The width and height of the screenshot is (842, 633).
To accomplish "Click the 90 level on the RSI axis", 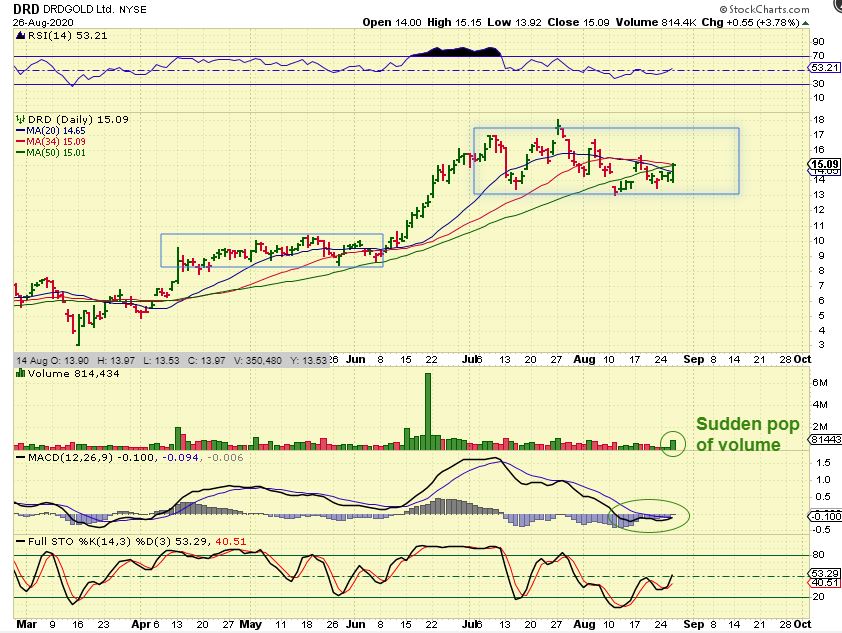I will 818,41.
